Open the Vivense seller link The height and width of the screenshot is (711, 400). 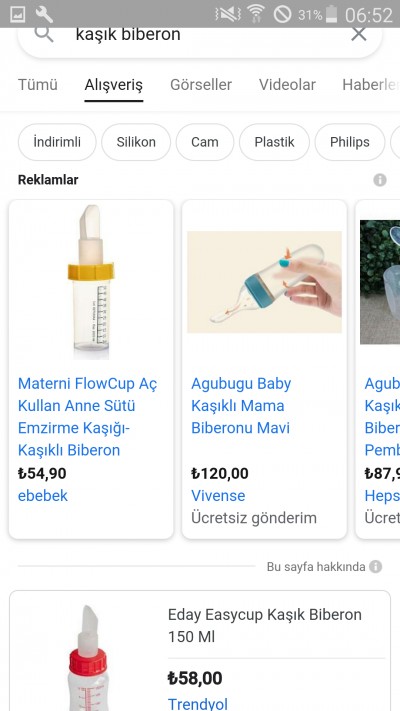pyautogui.click(x=218, y=496)
